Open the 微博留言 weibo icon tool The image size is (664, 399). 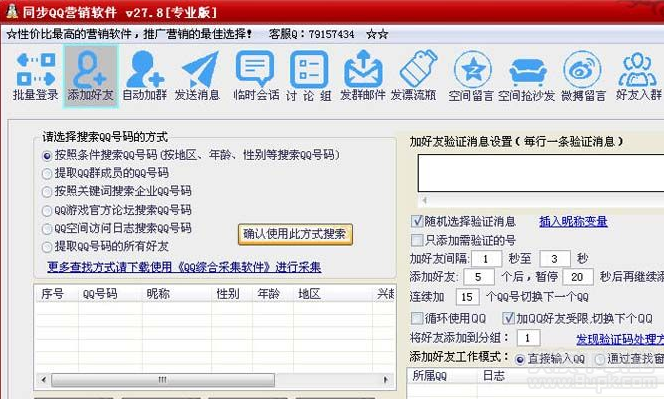(583, 76)
